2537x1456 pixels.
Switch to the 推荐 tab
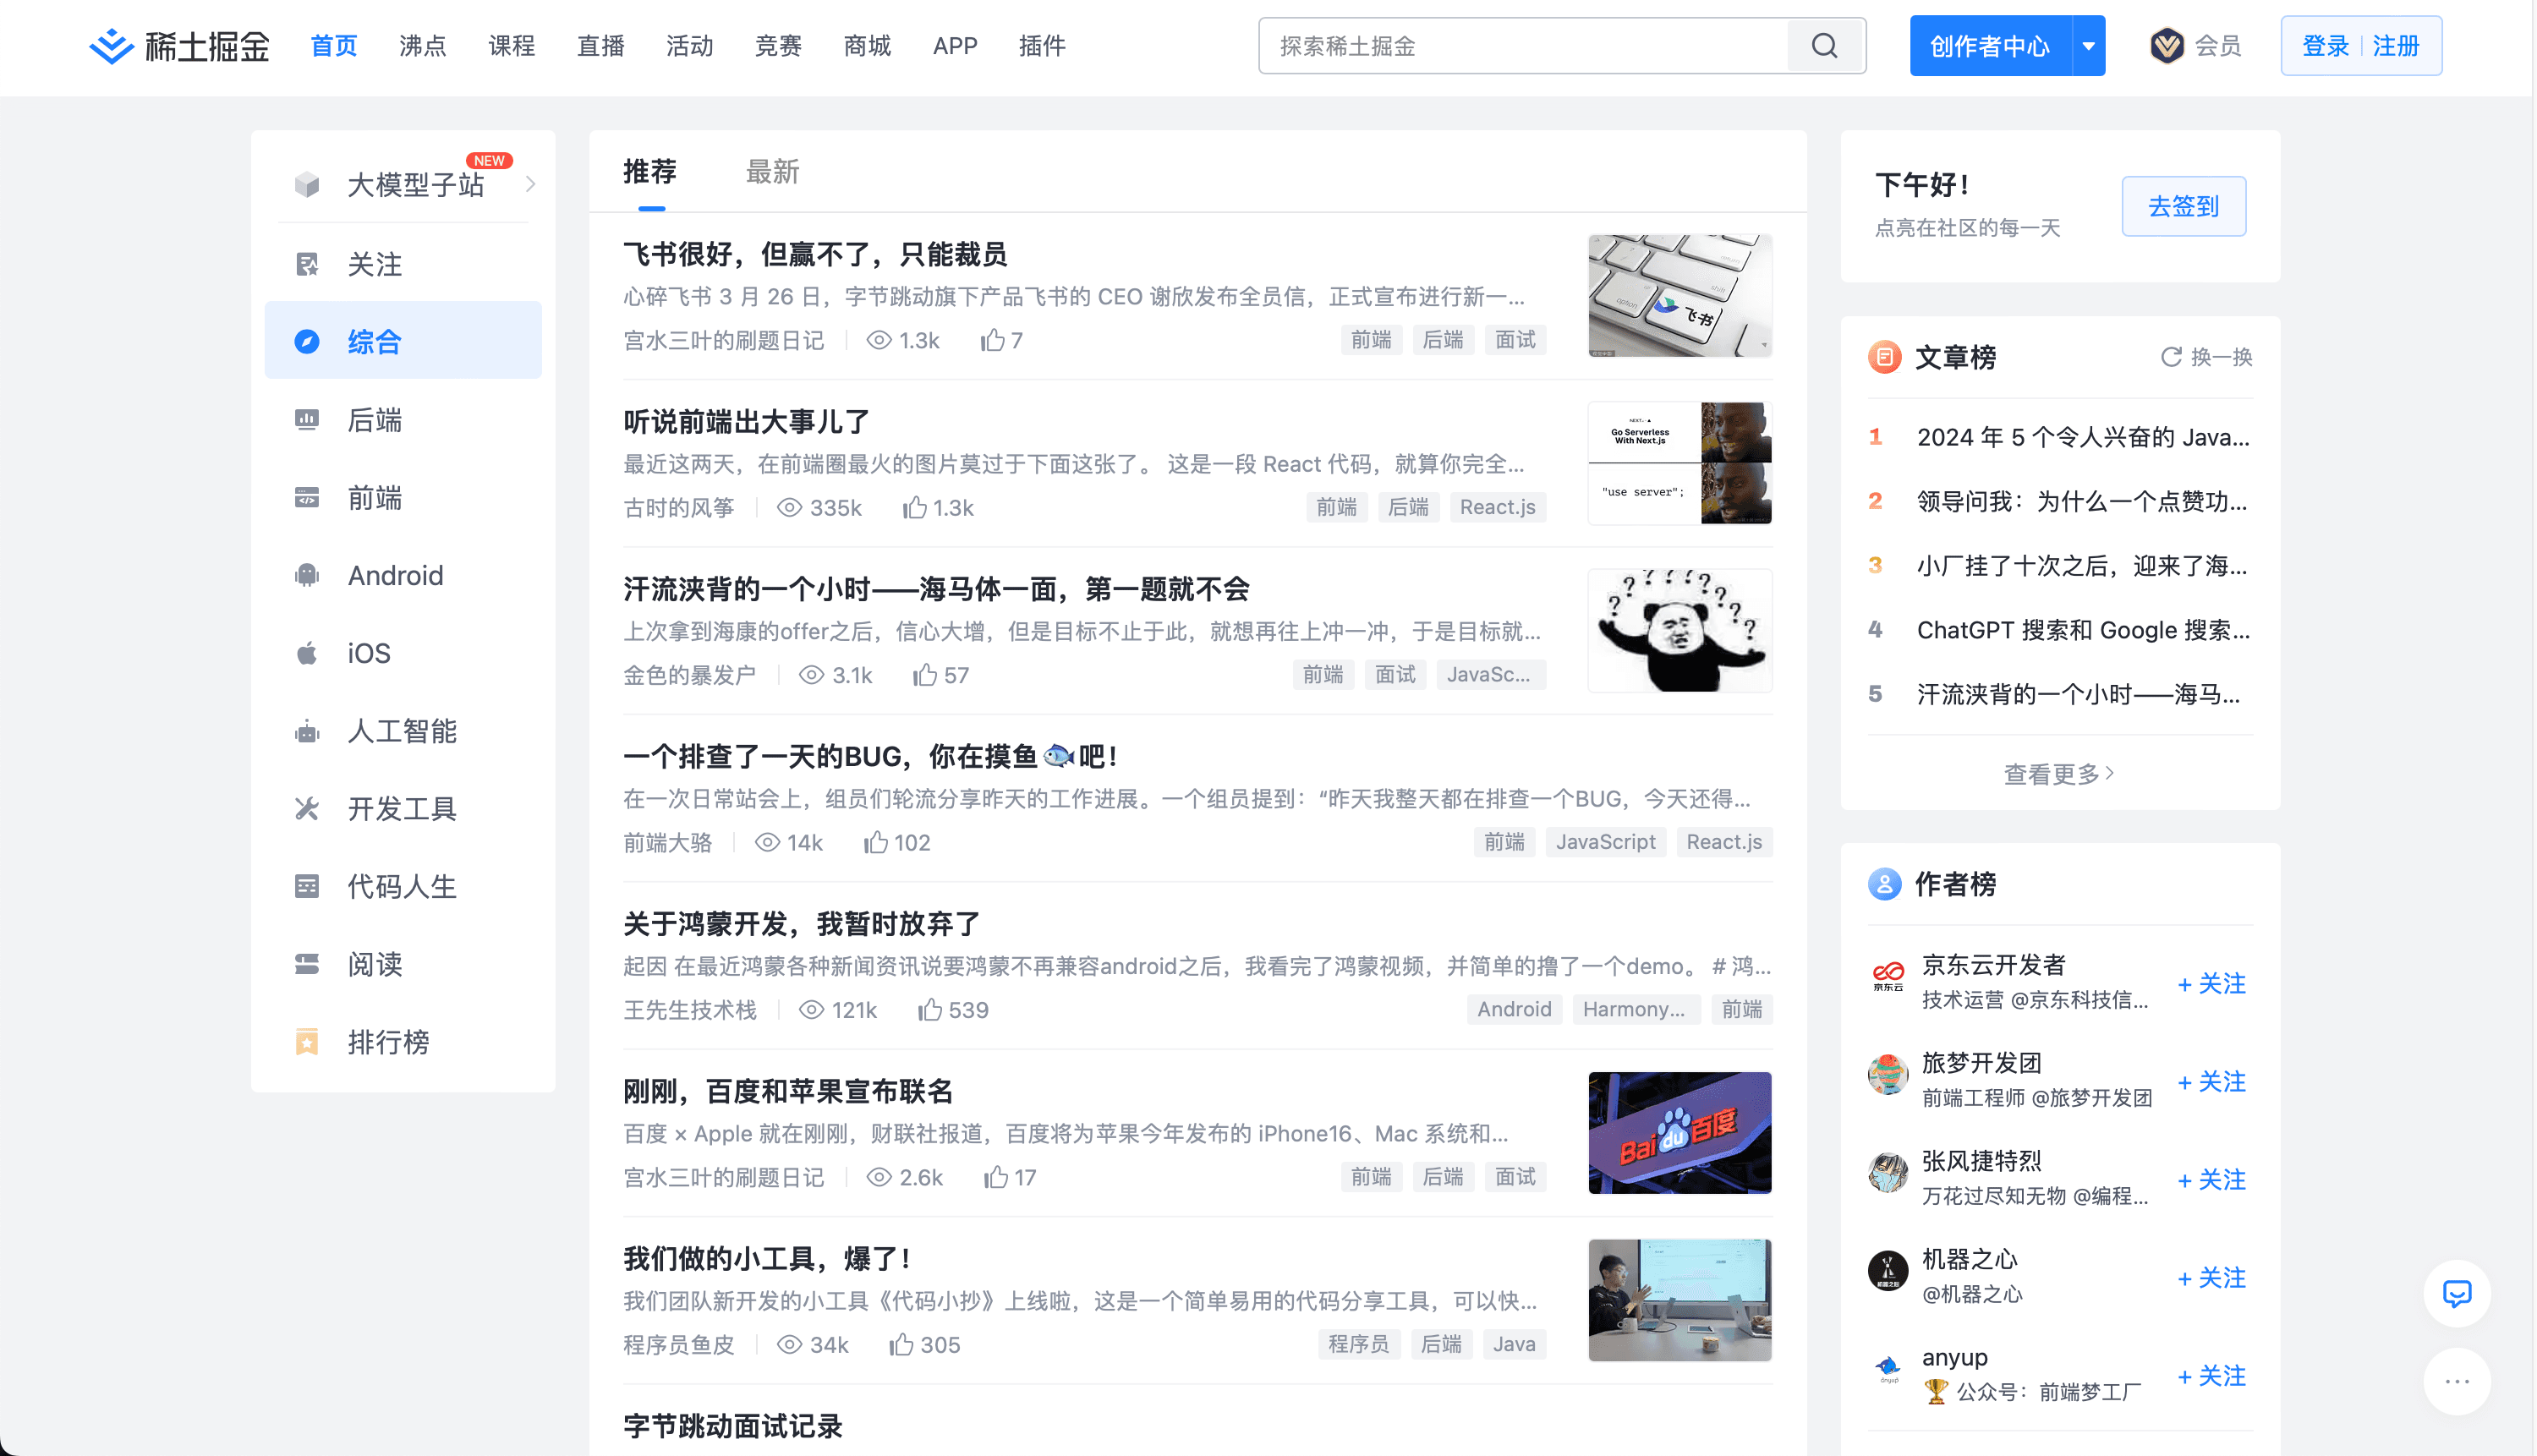click(x=650, y=172)
